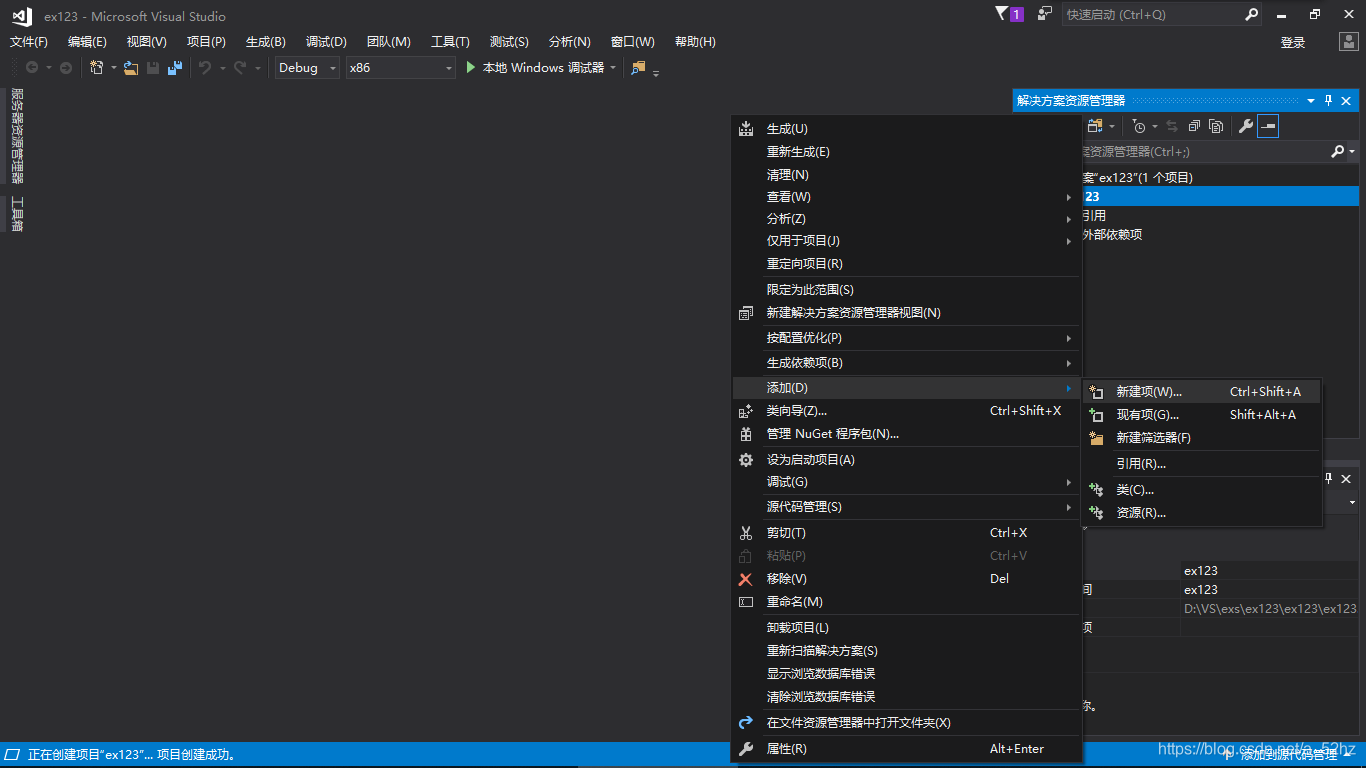Click the New Project toolbar icon
1366x768 pixels.
tap(97, 68)
